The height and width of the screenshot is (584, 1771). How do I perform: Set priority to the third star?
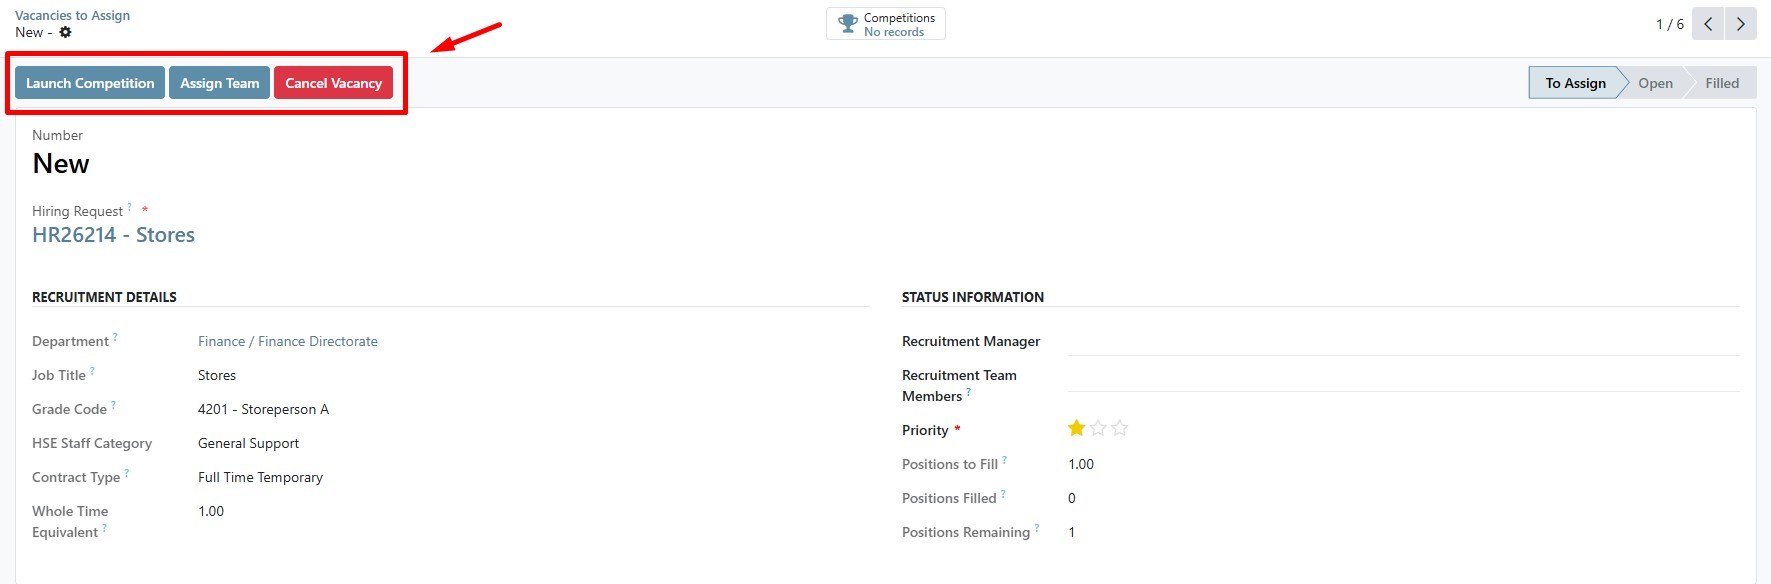pos(1120,428)
